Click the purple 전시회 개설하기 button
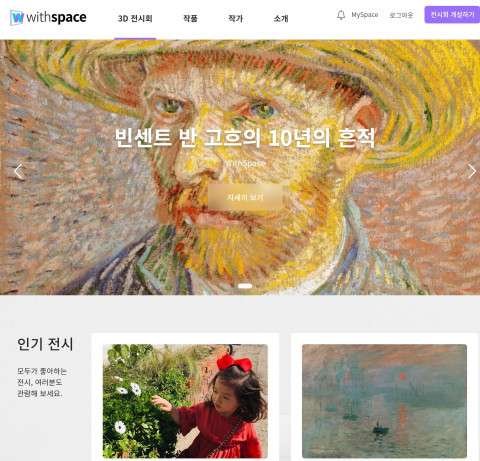 452,15
